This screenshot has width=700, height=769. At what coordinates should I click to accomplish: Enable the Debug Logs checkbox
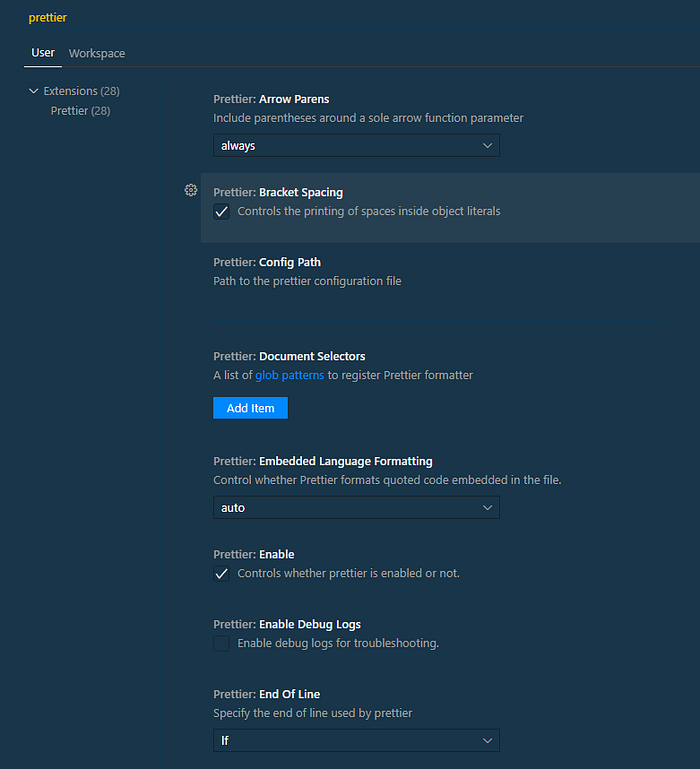tap(221, 643)
